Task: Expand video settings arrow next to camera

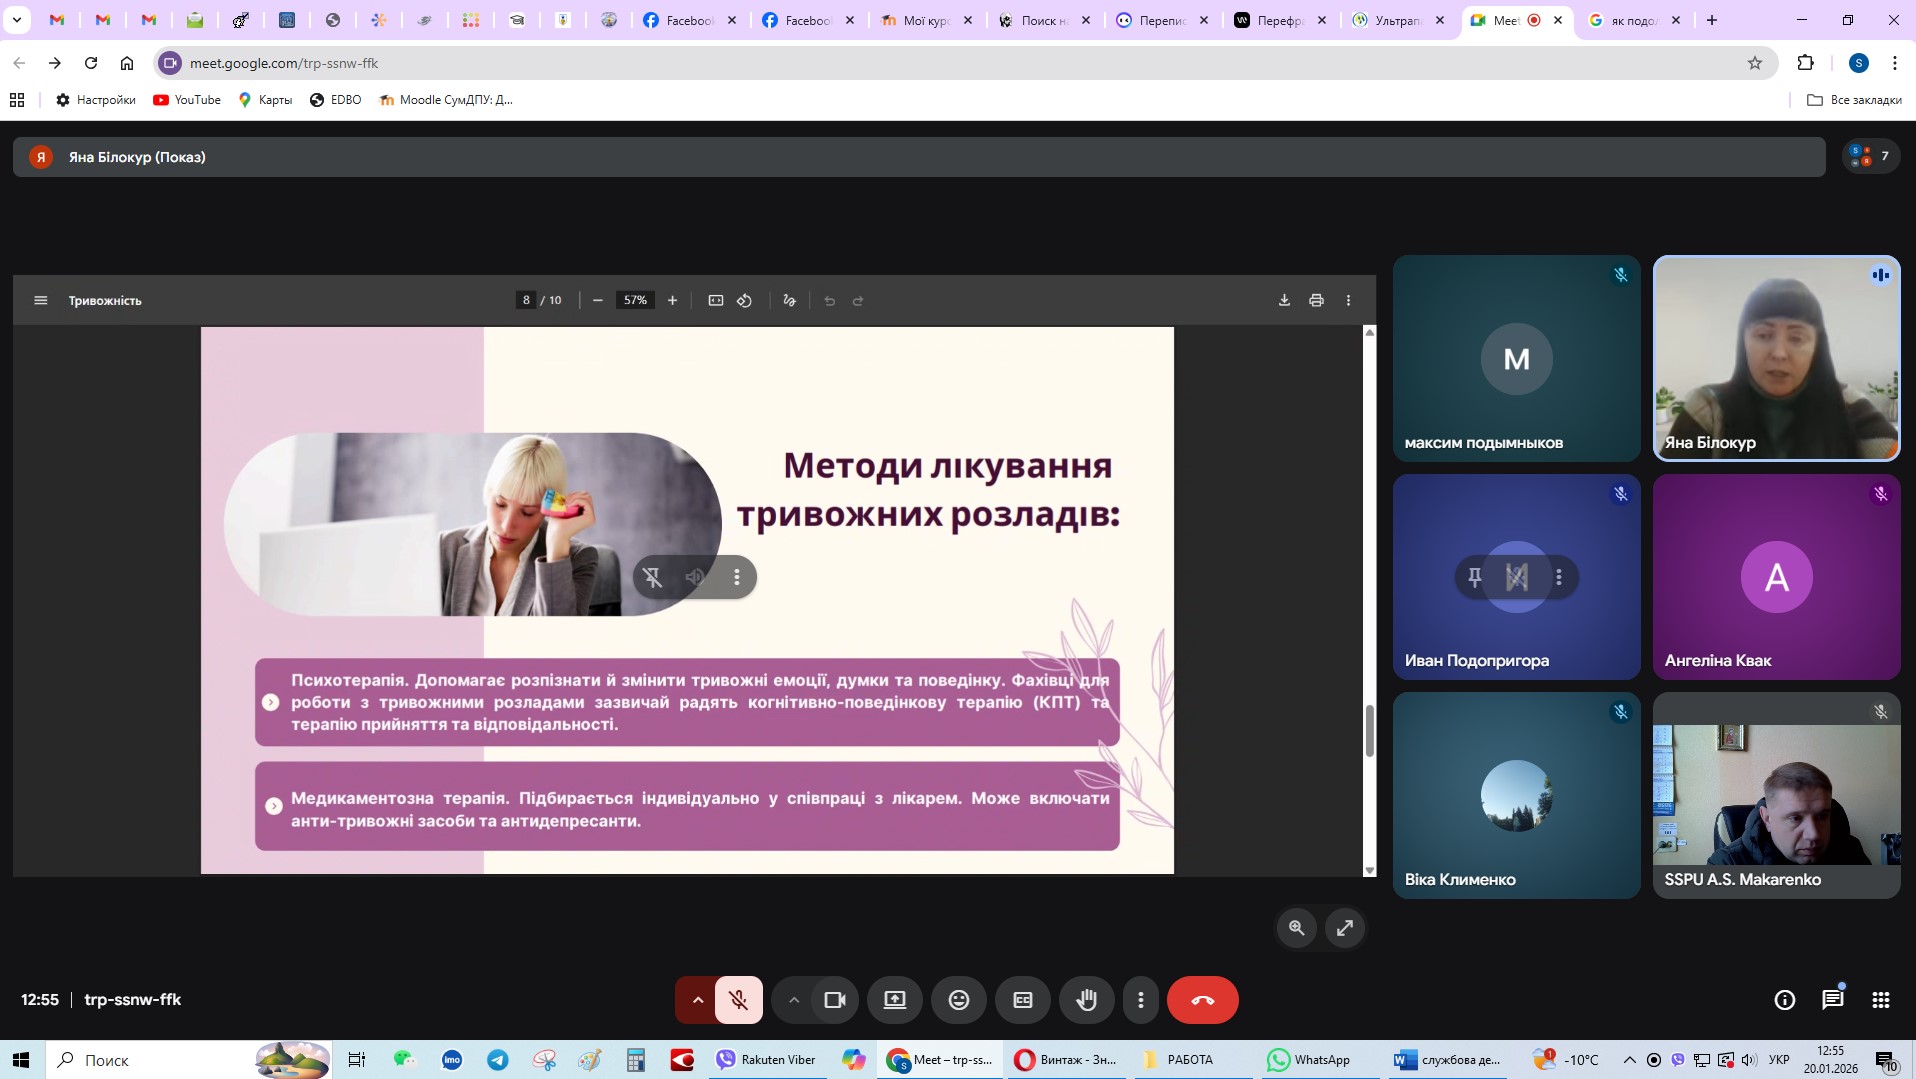Action: tap(793, 1000)
